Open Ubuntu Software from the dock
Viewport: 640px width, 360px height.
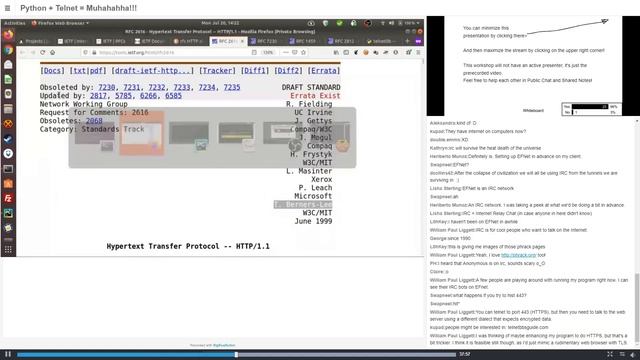(8, 184)
